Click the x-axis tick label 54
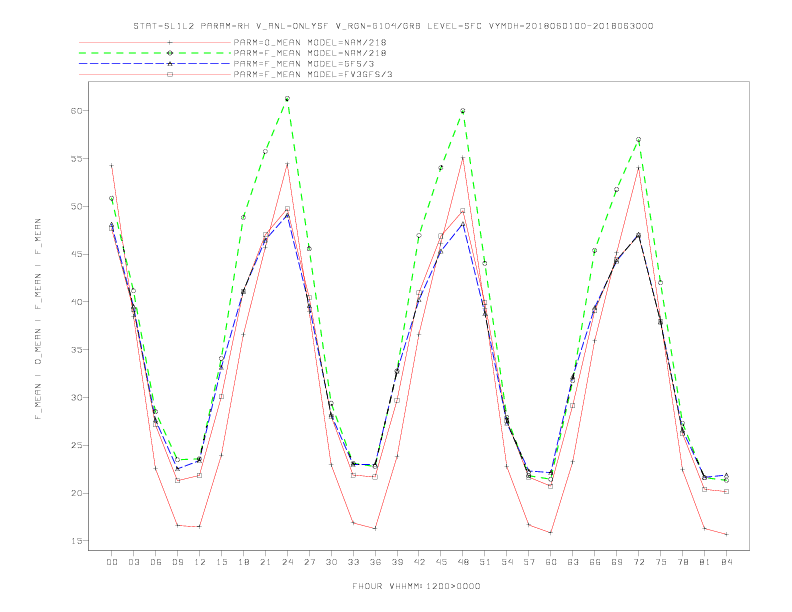This screenshot has height=612, width=792. click(x=507, y=562)
